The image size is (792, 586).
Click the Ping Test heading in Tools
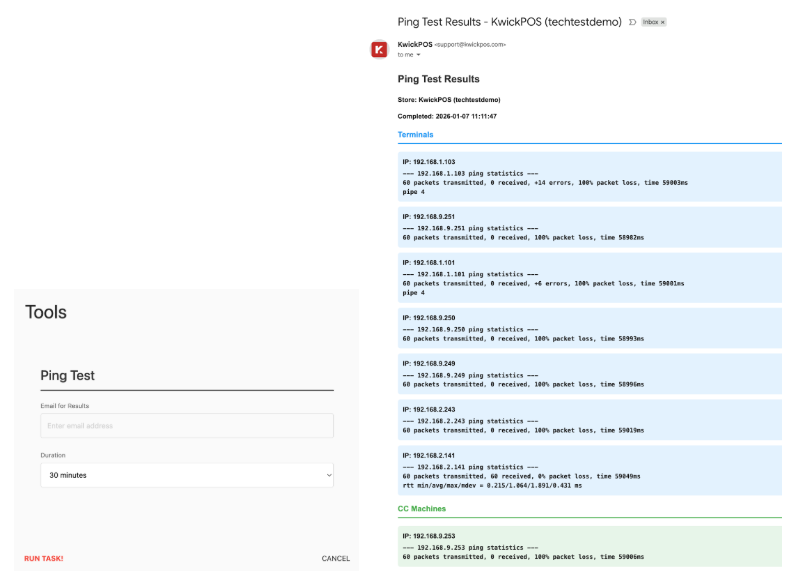click(x=67, y=375)
